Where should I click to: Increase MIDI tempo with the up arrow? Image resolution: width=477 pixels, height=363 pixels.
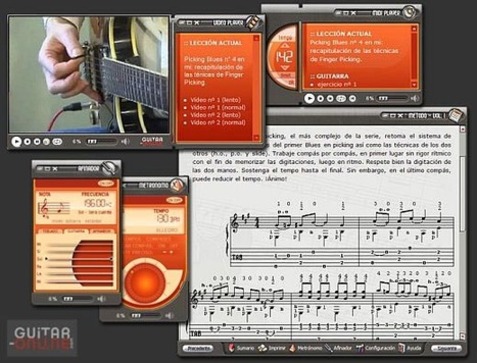tap(286, 46)
